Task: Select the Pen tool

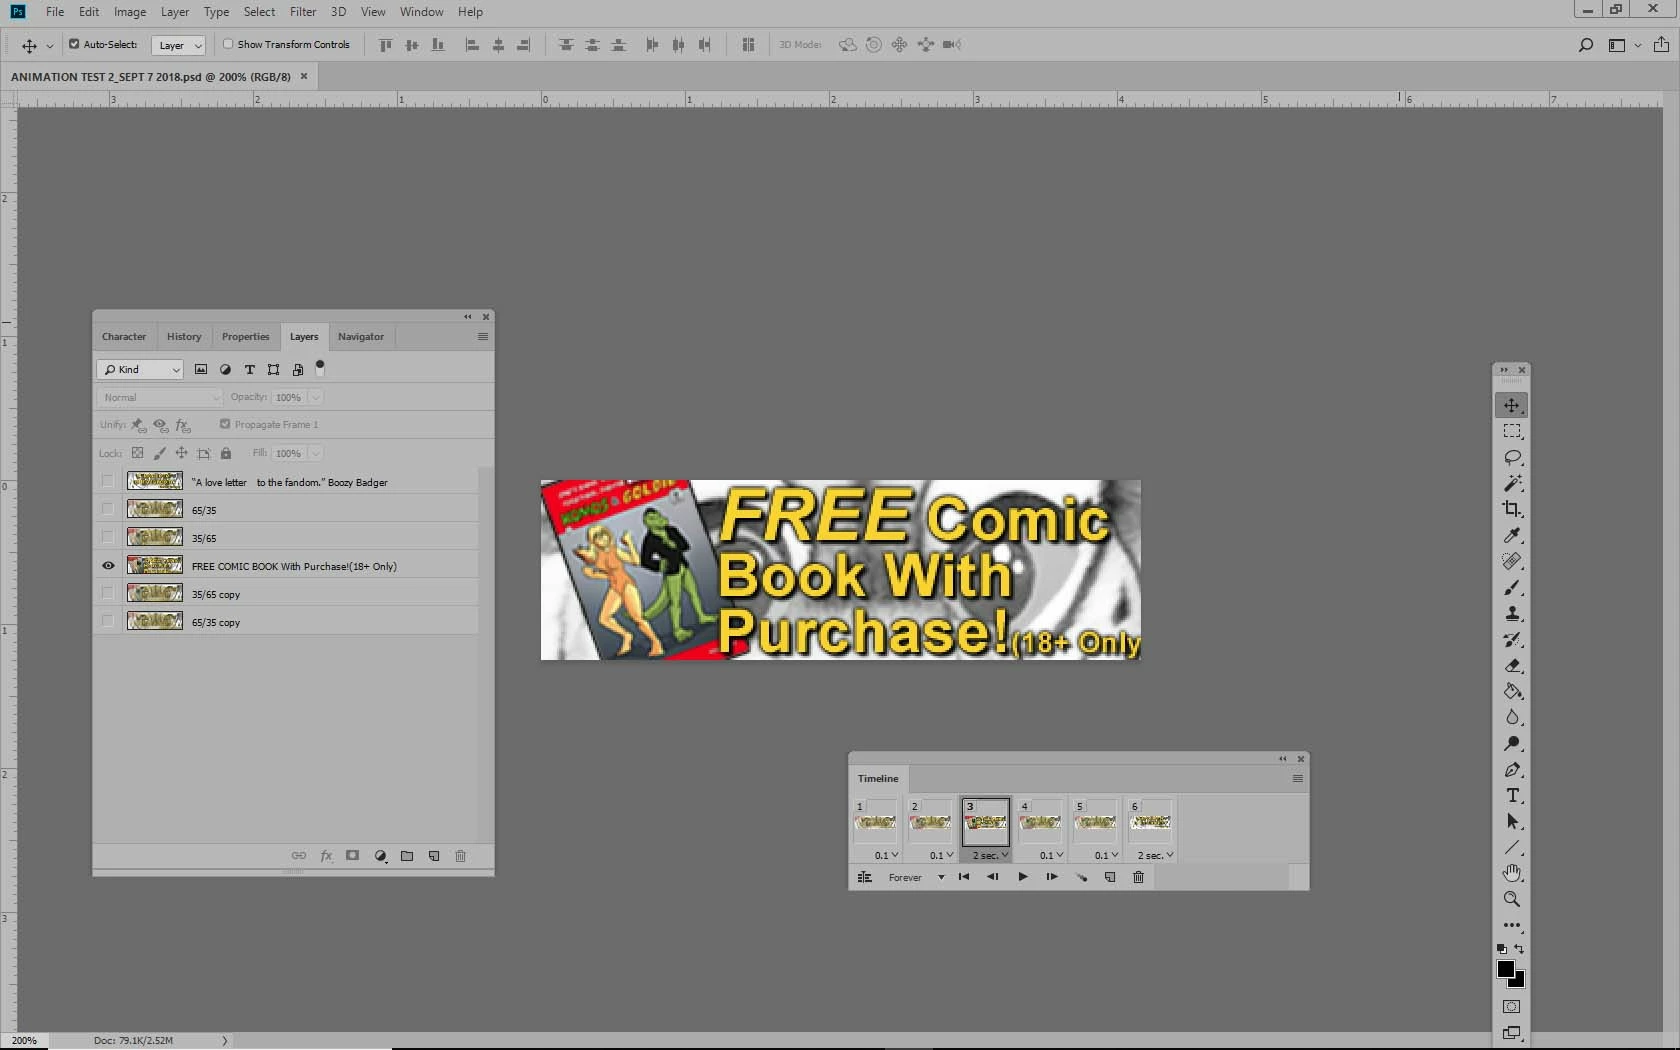Action: tap(1511, 769)
